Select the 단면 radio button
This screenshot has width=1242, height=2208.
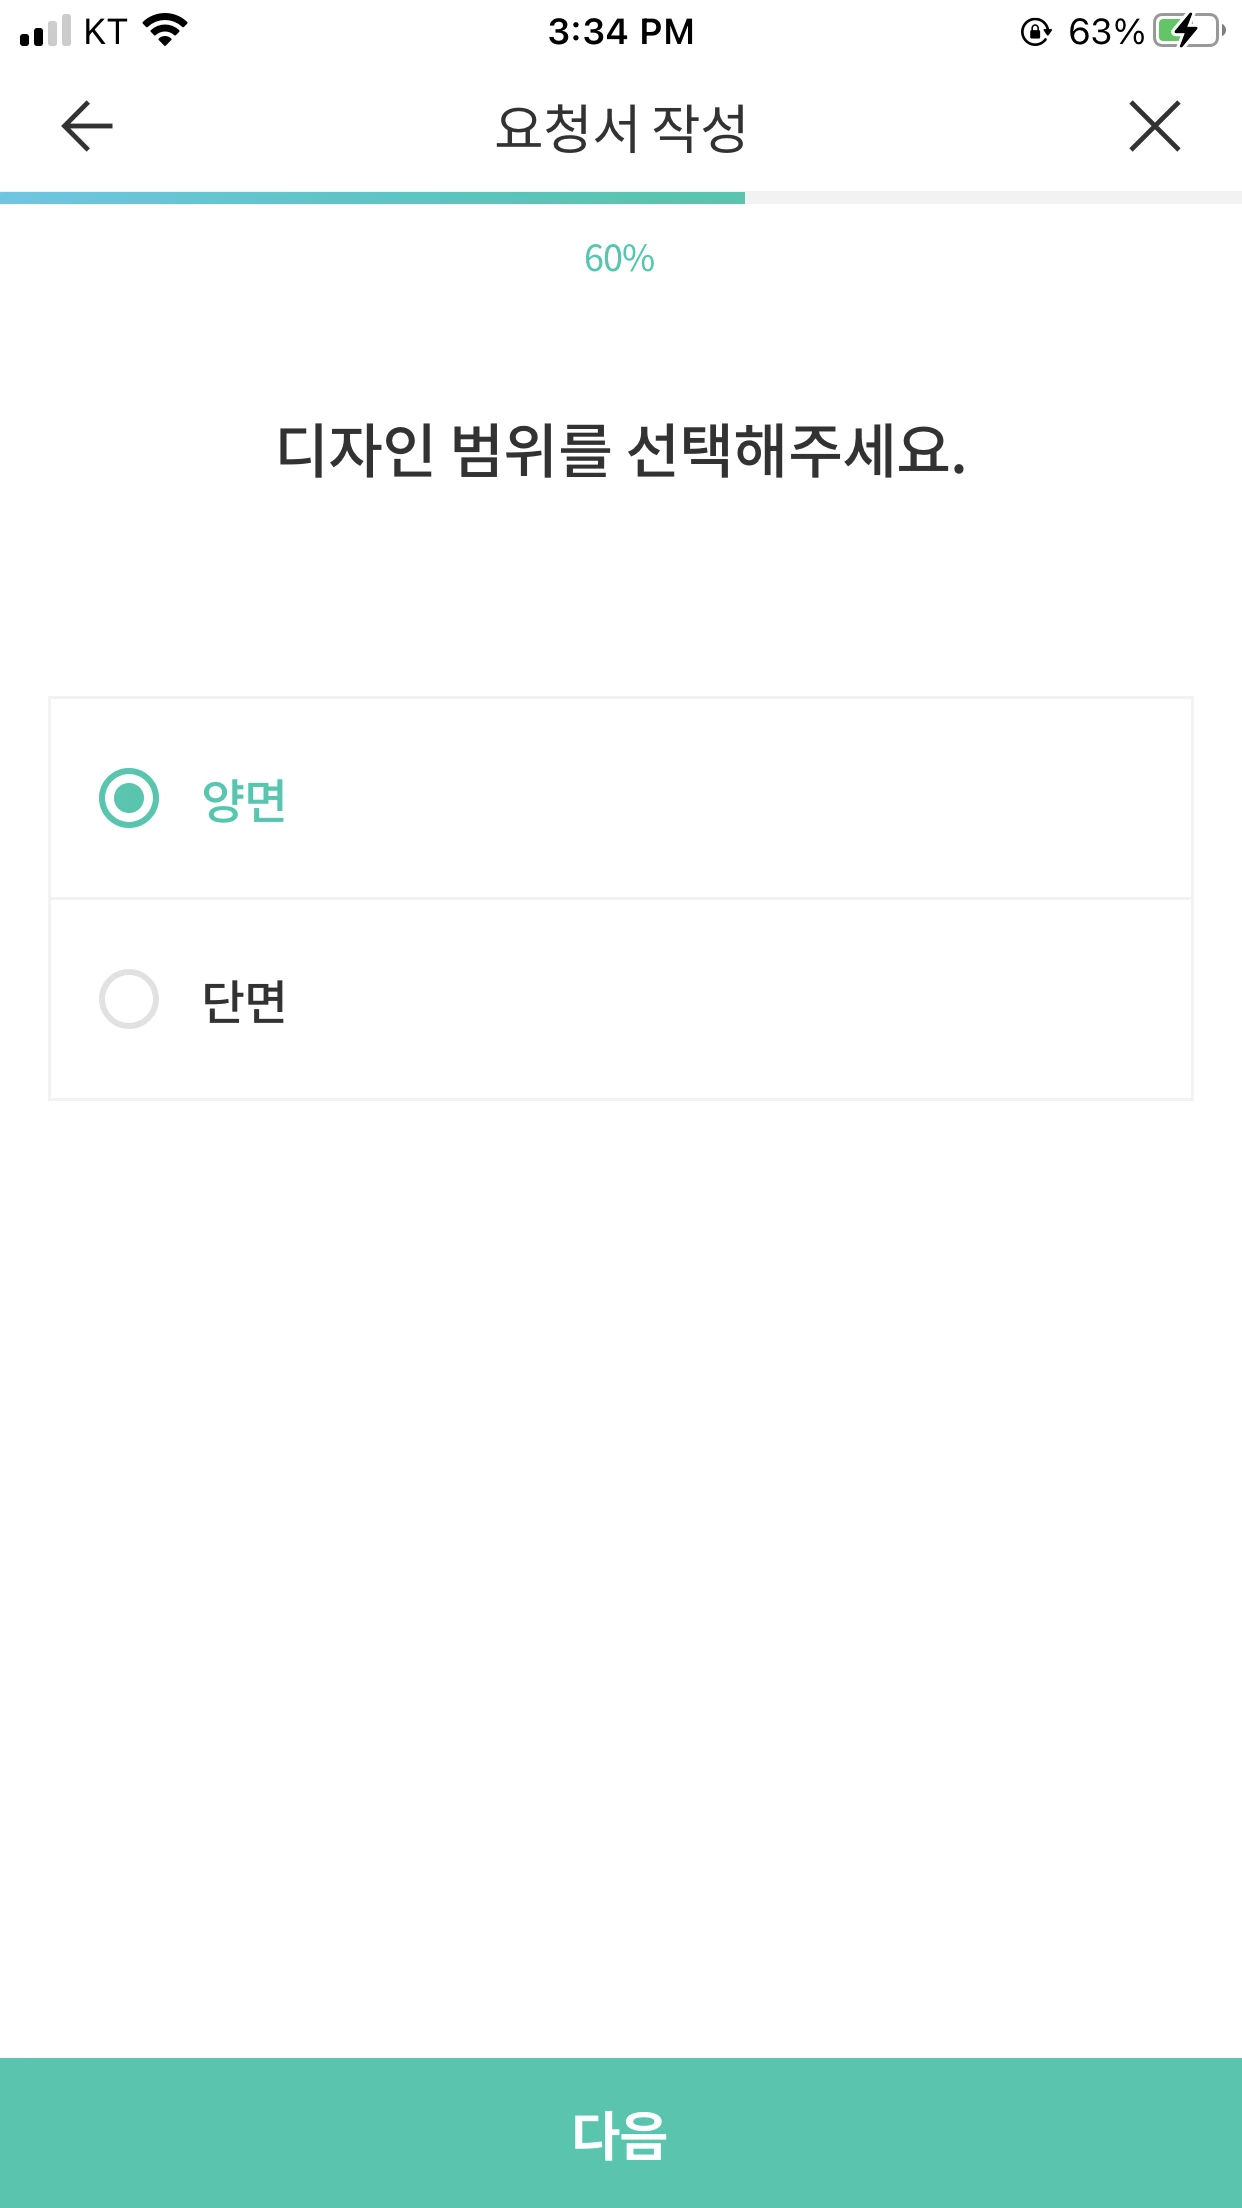pos(129,999)
